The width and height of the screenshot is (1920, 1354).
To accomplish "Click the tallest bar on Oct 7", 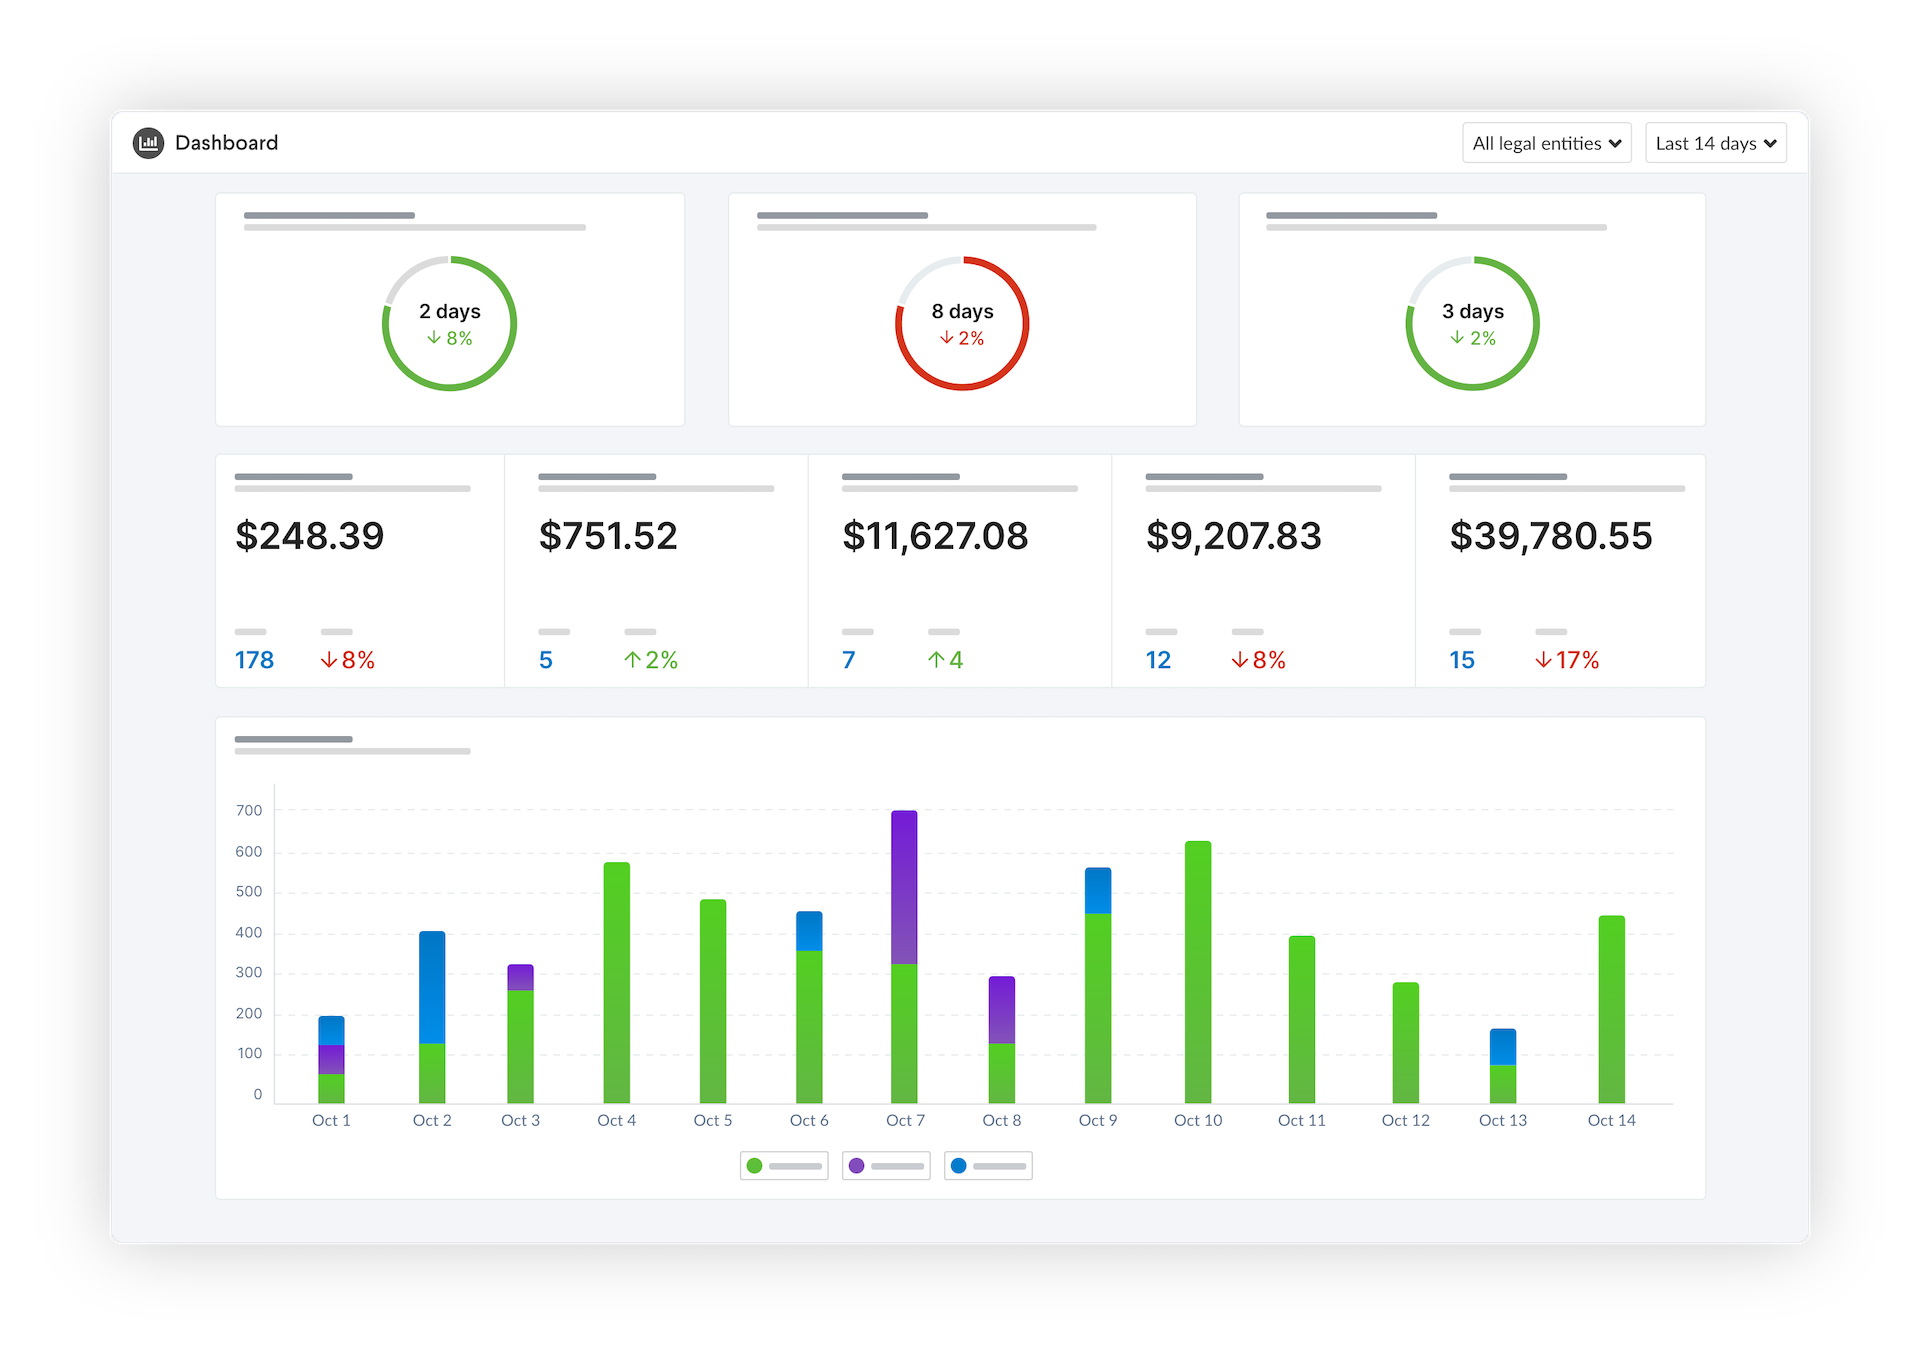I will (905, 950).
